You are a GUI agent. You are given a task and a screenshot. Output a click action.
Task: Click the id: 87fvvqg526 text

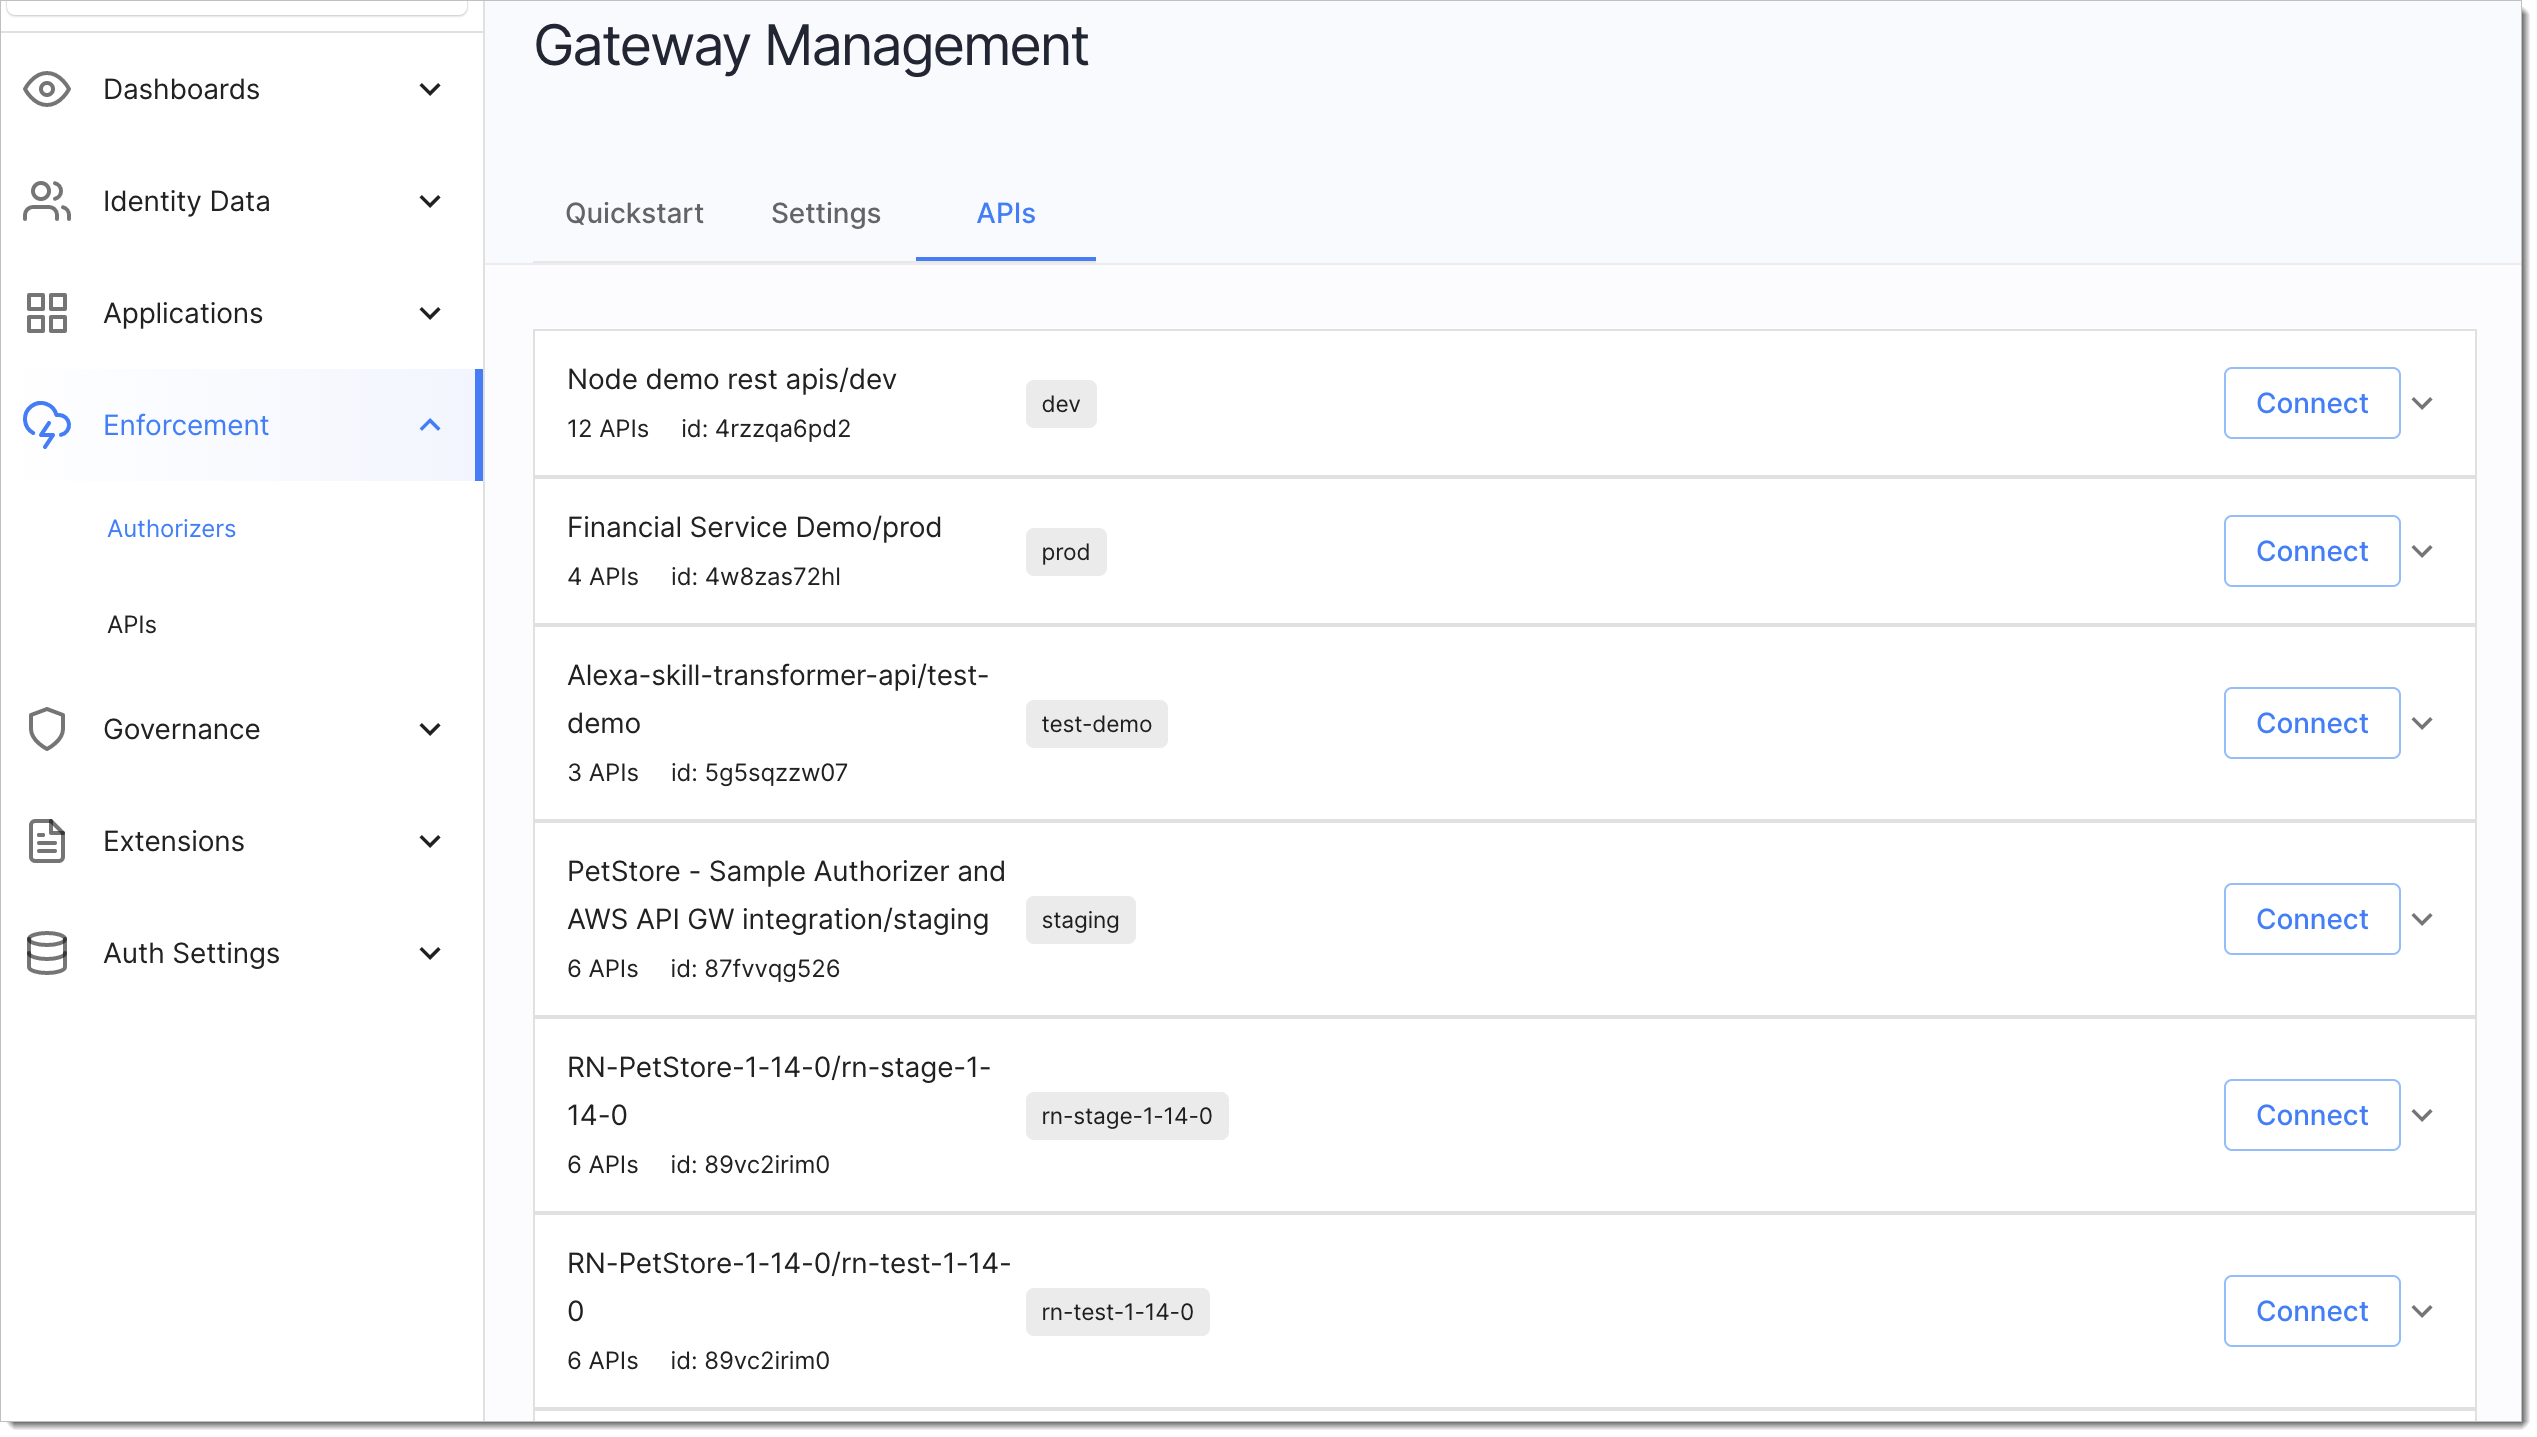coord(756,969)
